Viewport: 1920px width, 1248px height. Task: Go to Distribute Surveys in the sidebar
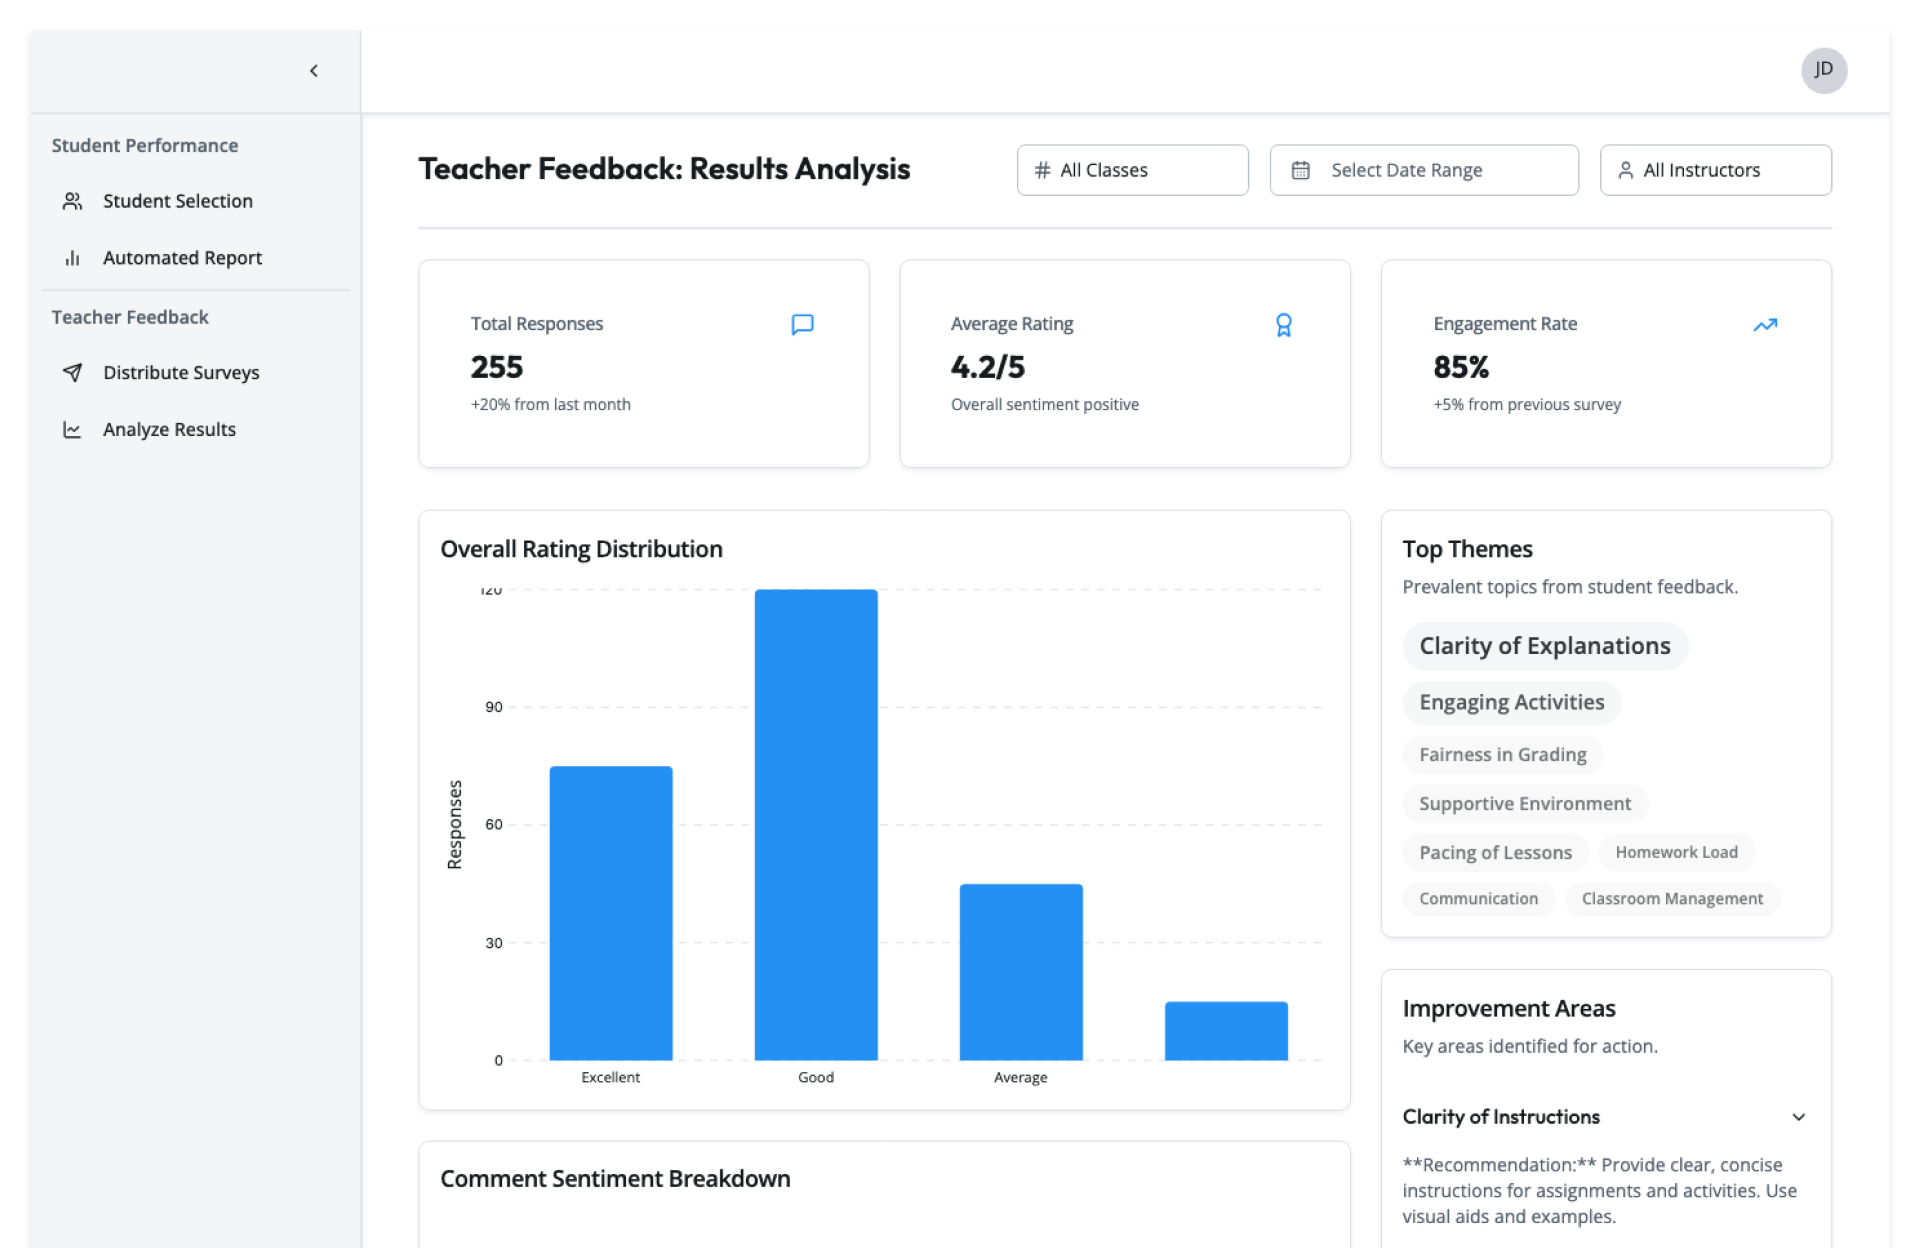pos(181,373)
